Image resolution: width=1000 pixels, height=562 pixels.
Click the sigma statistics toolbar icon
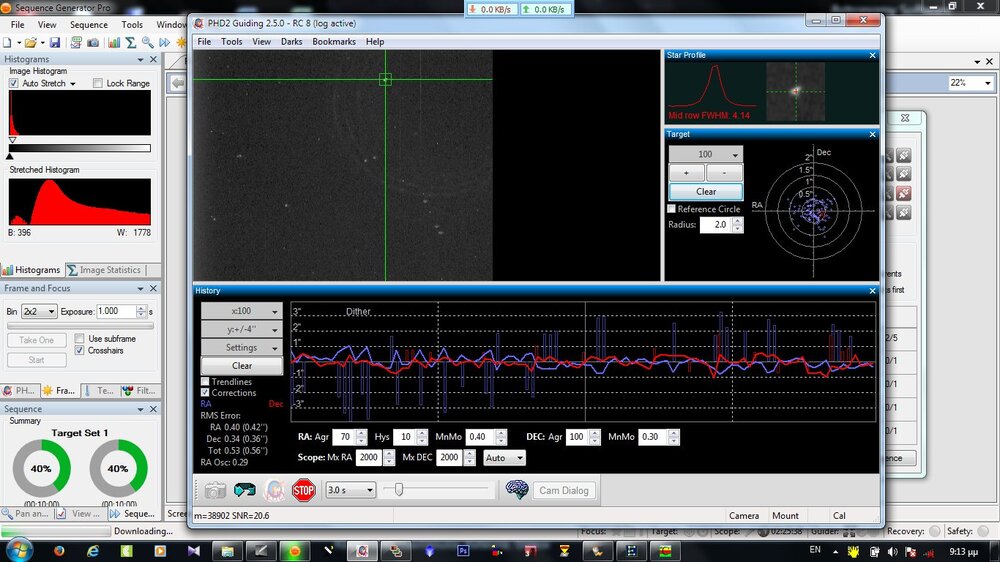[130, 43]
